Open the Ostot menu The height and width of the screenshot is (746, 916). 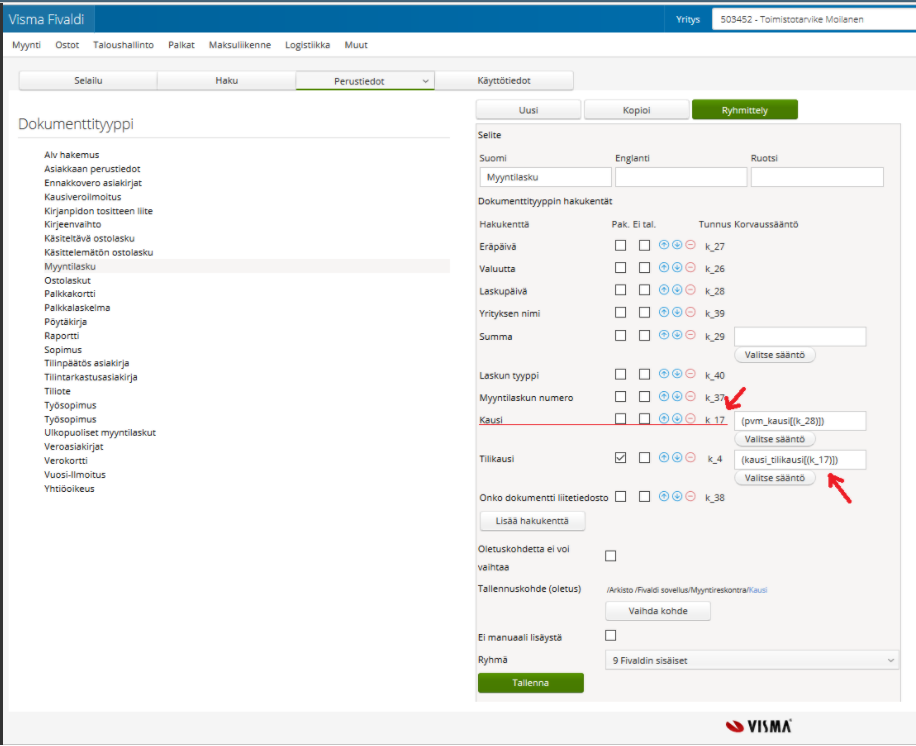(67, 45)
